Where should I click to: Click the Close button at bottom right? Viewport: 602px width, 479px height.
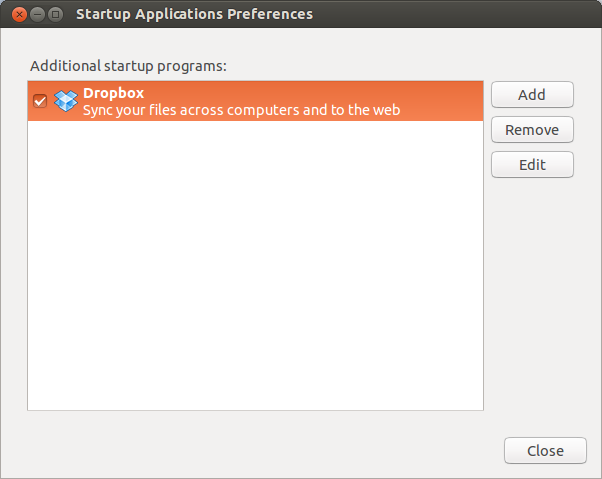[x=545, y=451]
